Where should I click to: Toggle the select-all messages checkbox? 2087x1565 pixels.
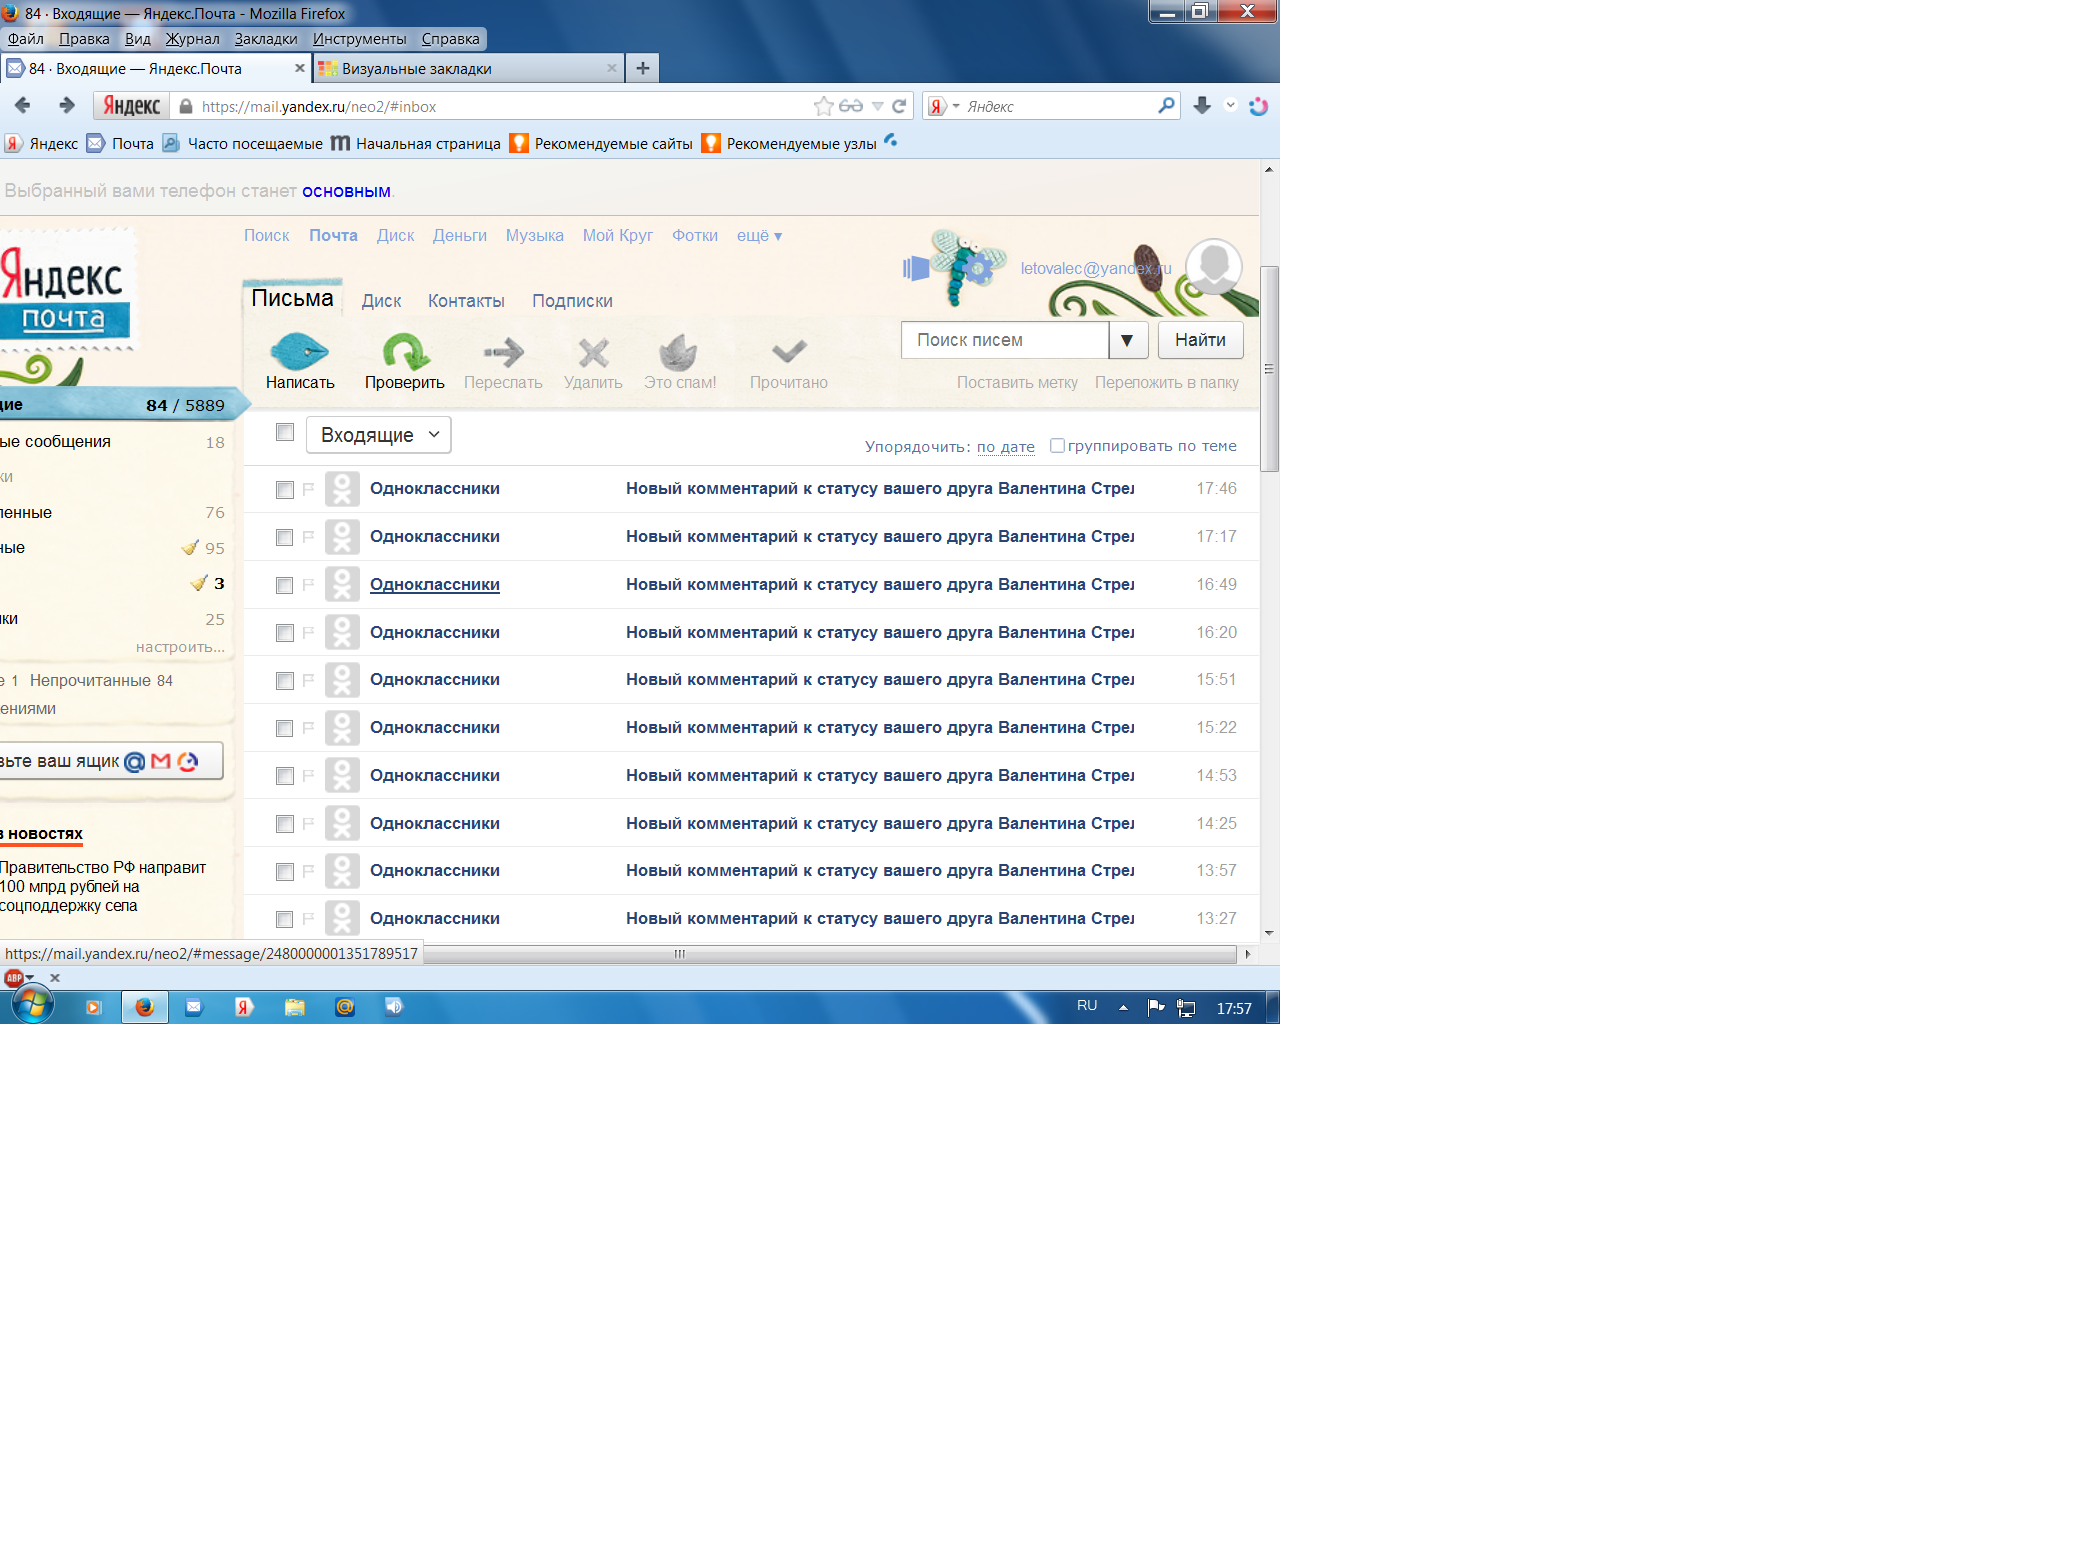[285, 432]
